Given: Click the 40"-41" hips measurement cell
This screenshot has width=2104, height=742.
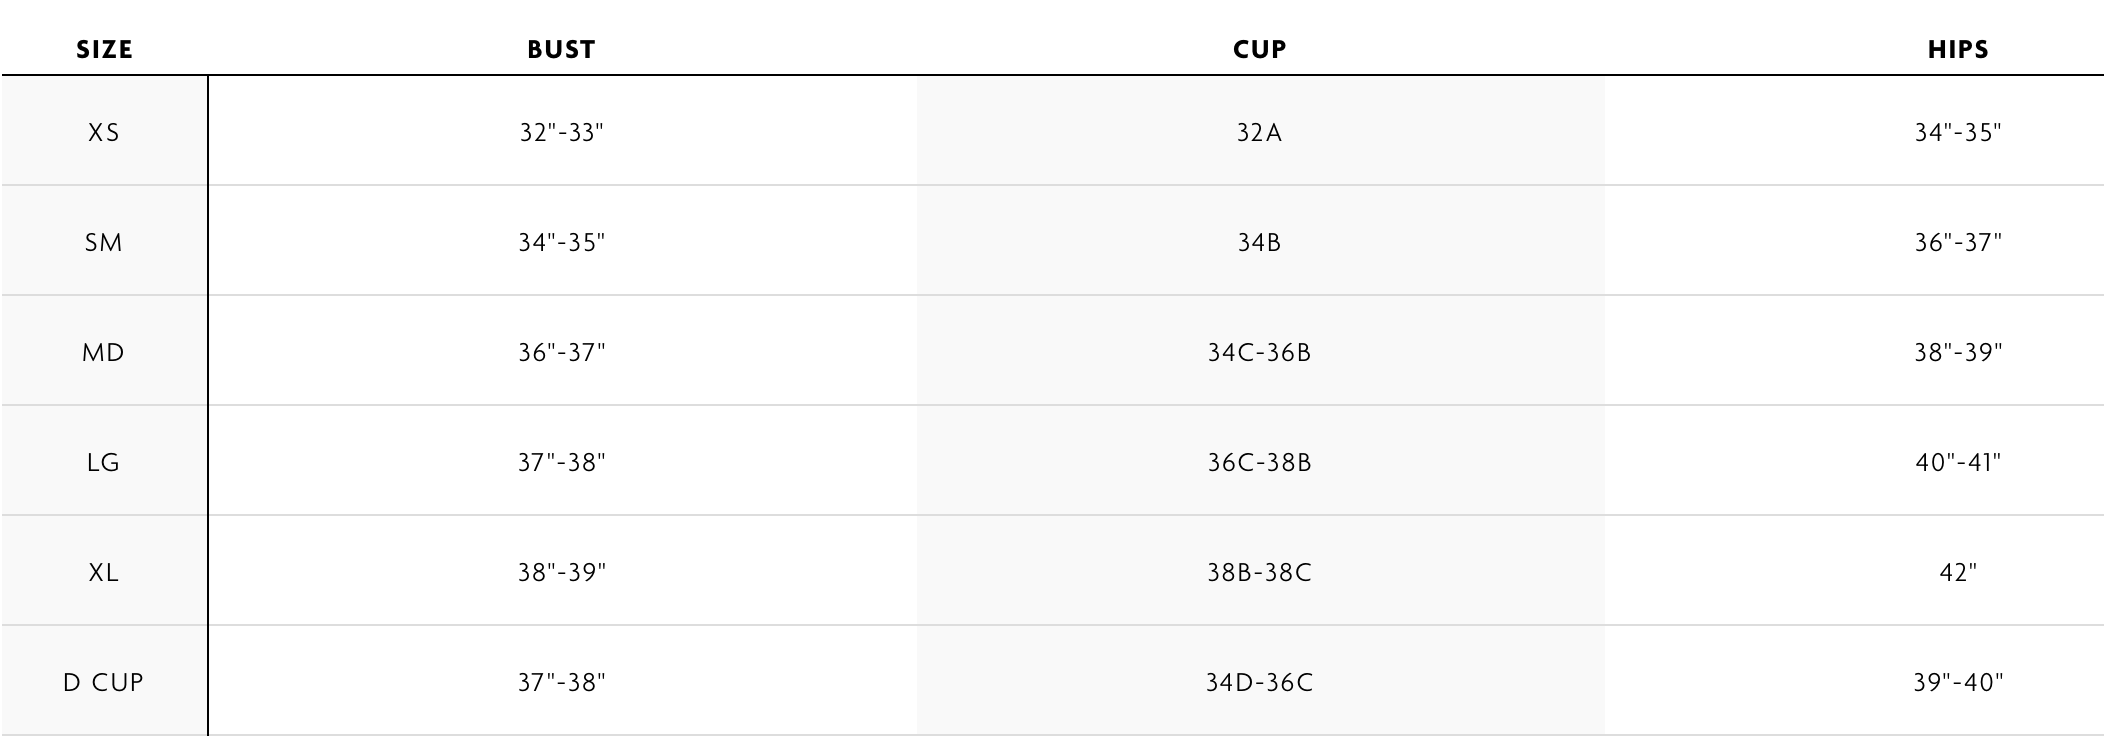Looking at the screenshot, I should (x=1957, y=463).
